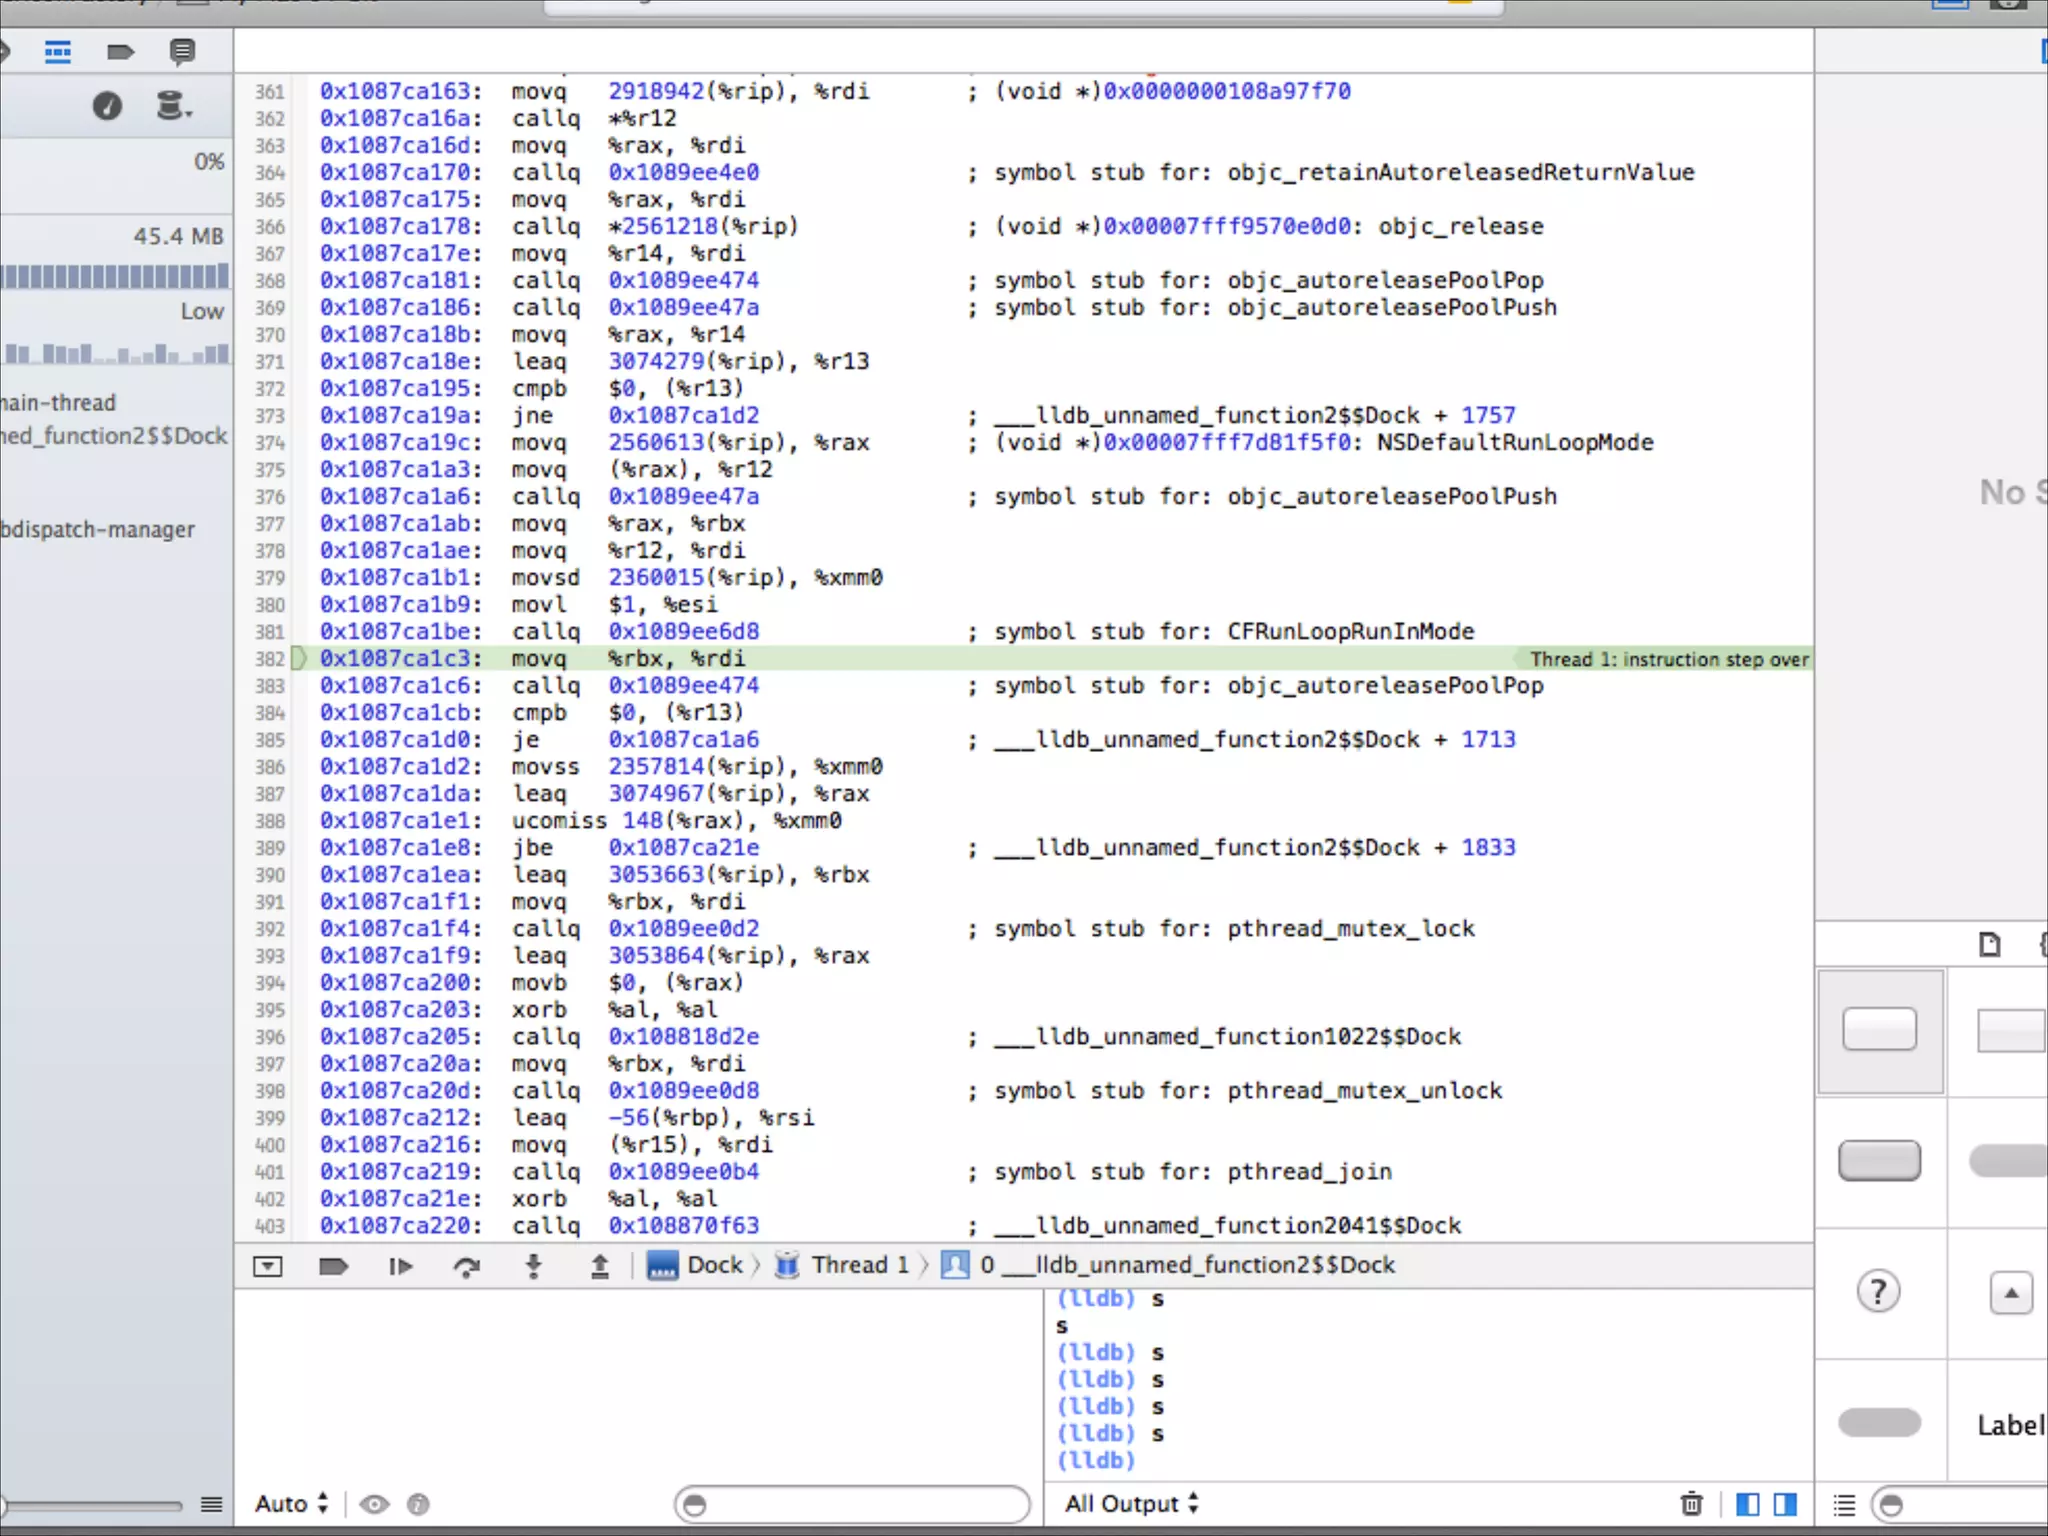Open the log navigator speech-bubble tab

pyautogui.click(x=182, y=52)
